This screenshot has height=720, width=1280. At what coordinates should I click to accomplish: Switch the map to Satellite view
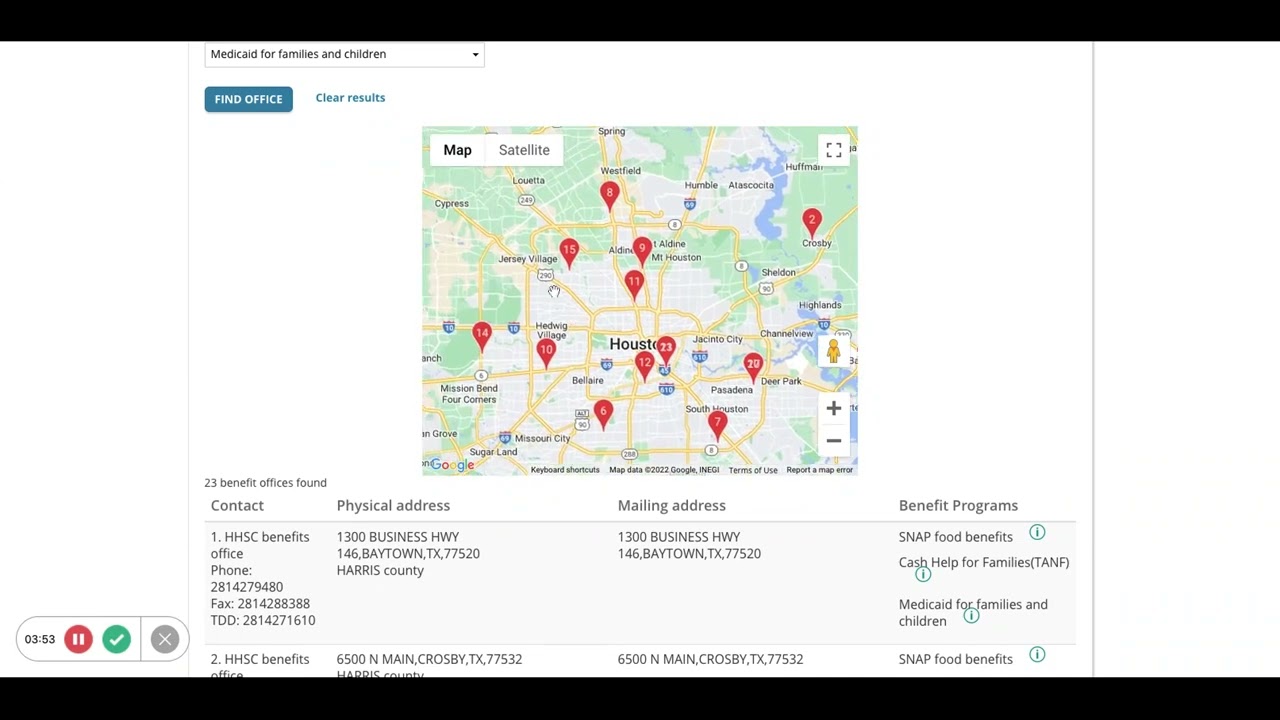click(x=524, y=150)
